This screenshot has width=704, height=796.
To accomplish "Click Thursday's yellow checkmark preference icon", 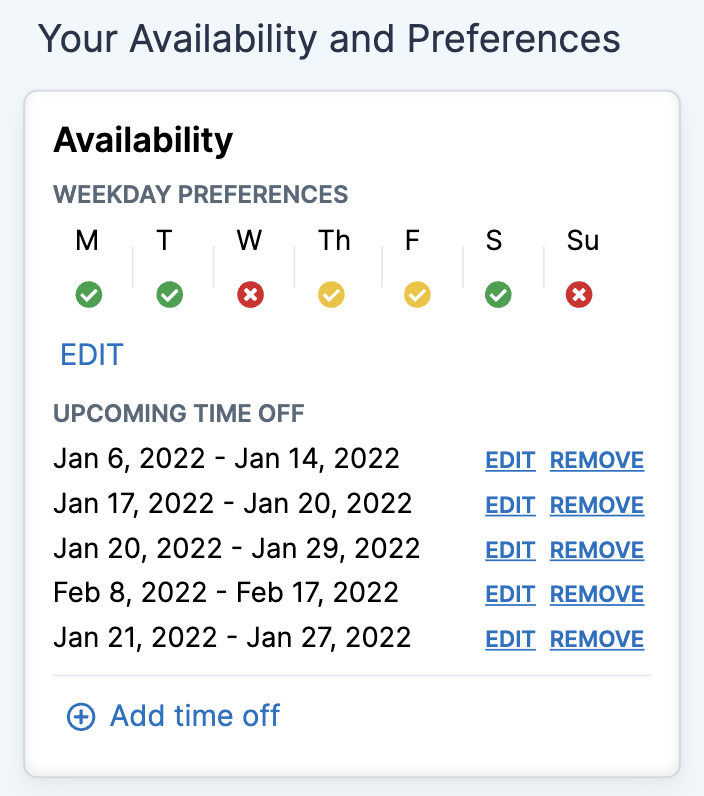I will click(x=331, y=294).
